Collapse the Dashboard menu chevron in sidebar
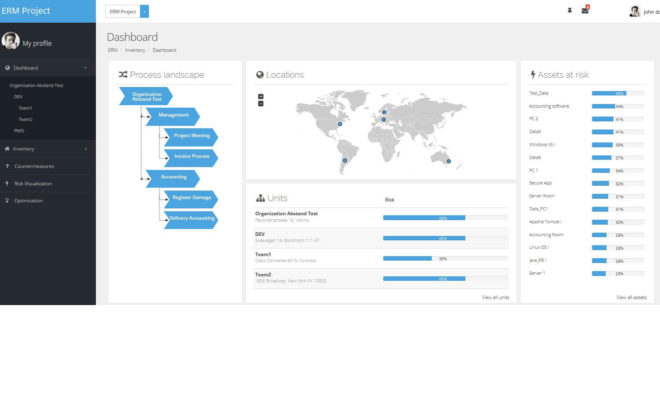The height and width of the screenshot is (420, 660). [85, 68]
